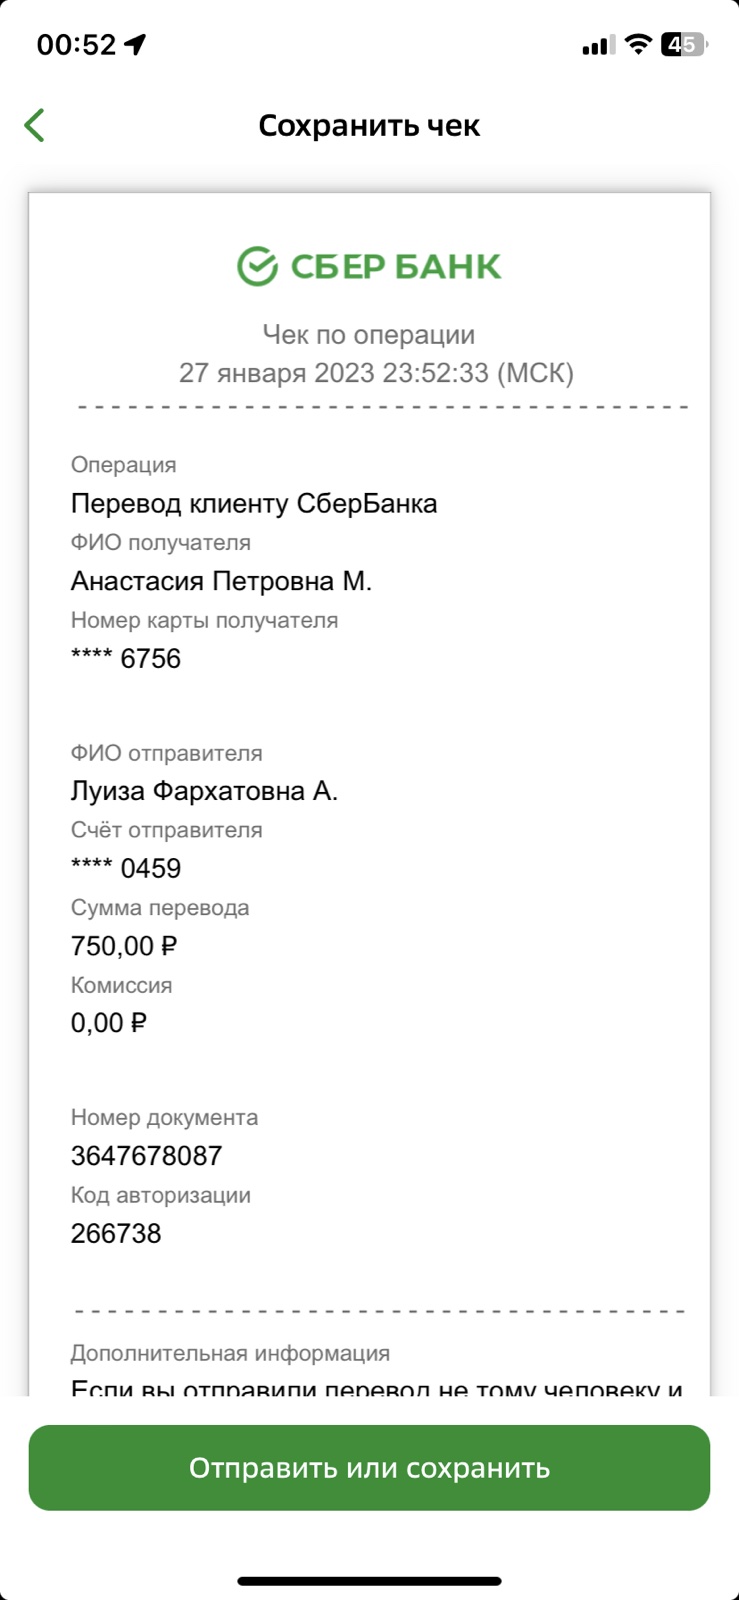Tap the Sber Bank checkmark logo

257,266
